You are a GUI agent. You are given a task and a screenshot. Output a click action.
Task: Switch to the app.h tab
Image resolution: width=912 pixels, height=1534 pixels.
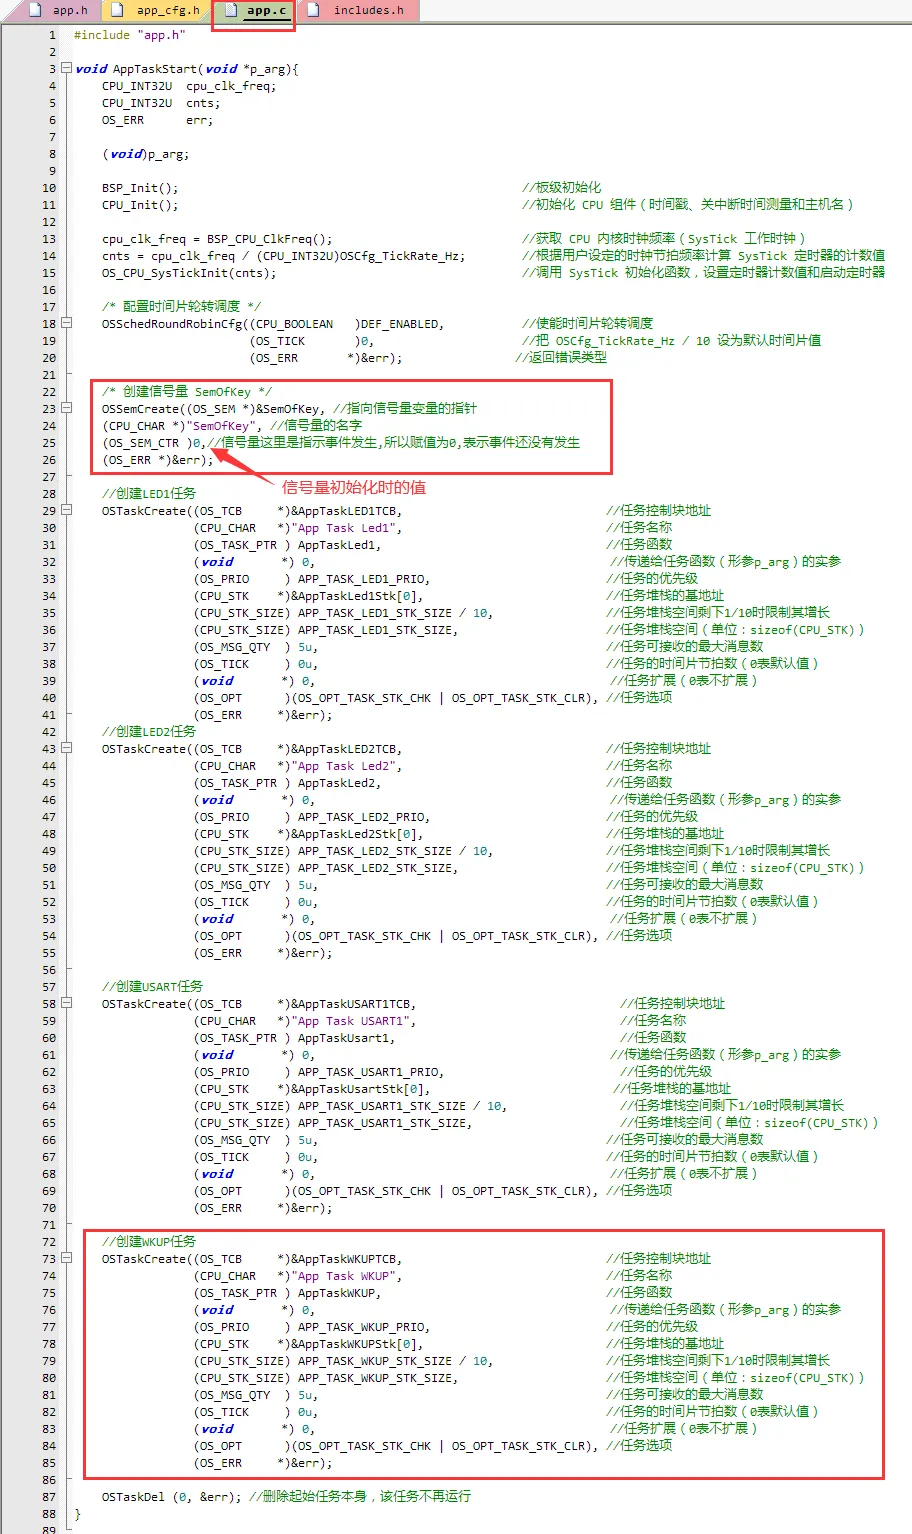point(69,10)
